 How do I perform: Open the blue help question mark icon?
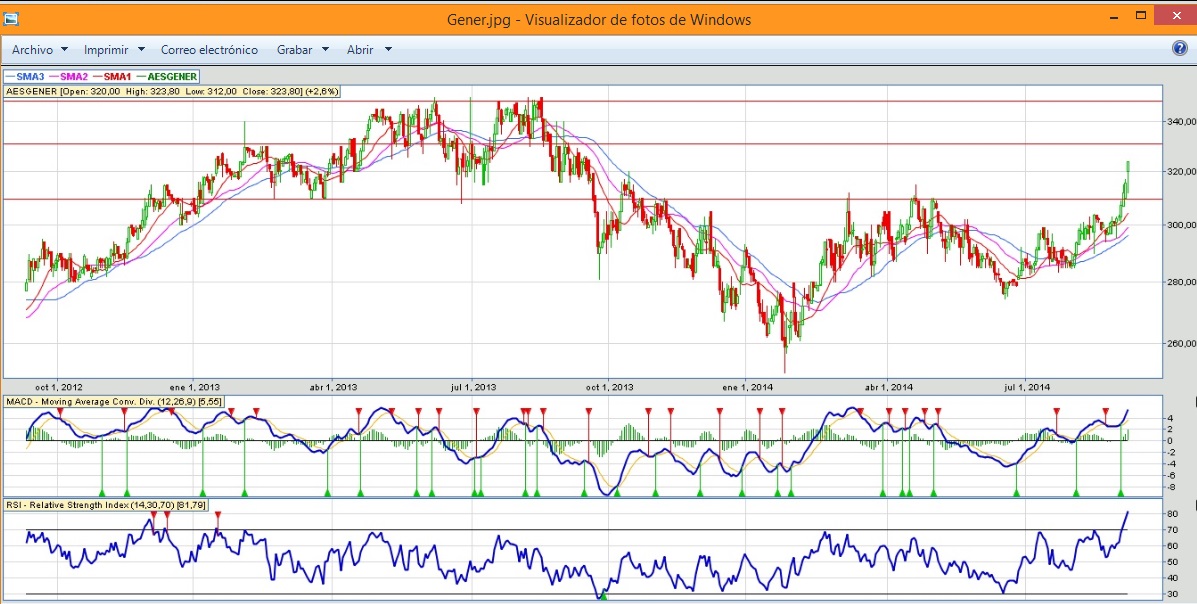pos(1179,49)
